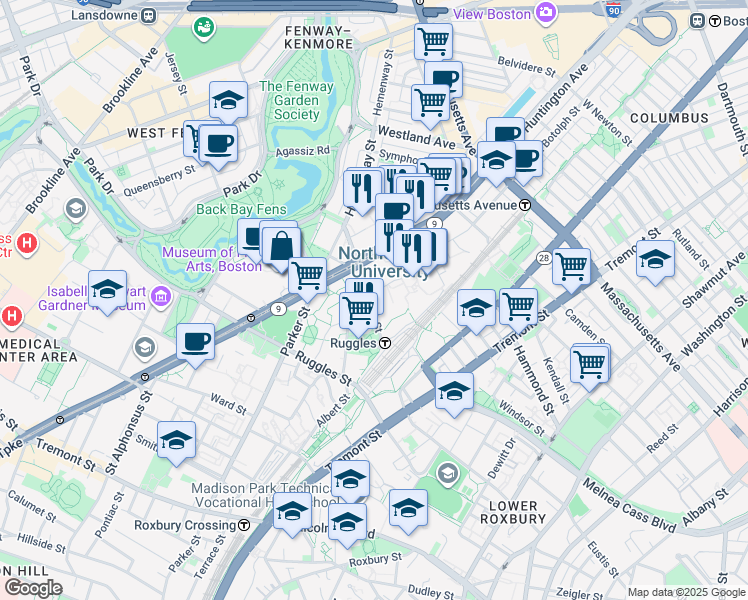Click the graduation cap marker near Smith St
748x600 pixels.
[x=177, y=441]
